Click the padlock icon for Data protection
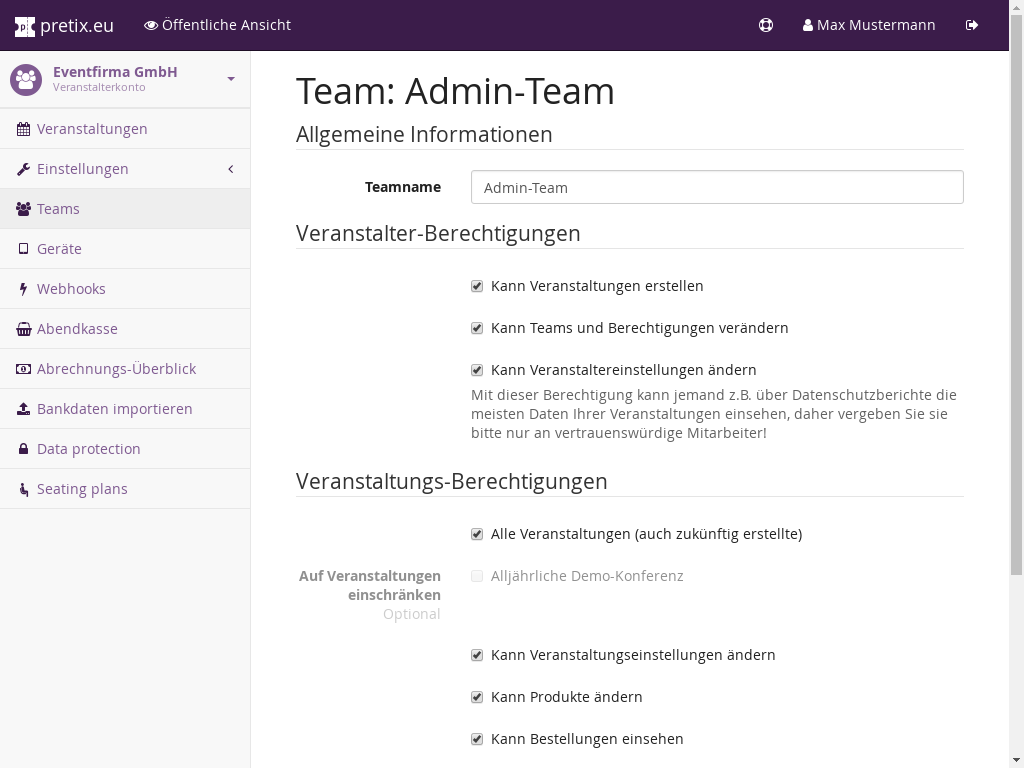The width and height of the screenshot is (1024, 768). tap(24, 449)
